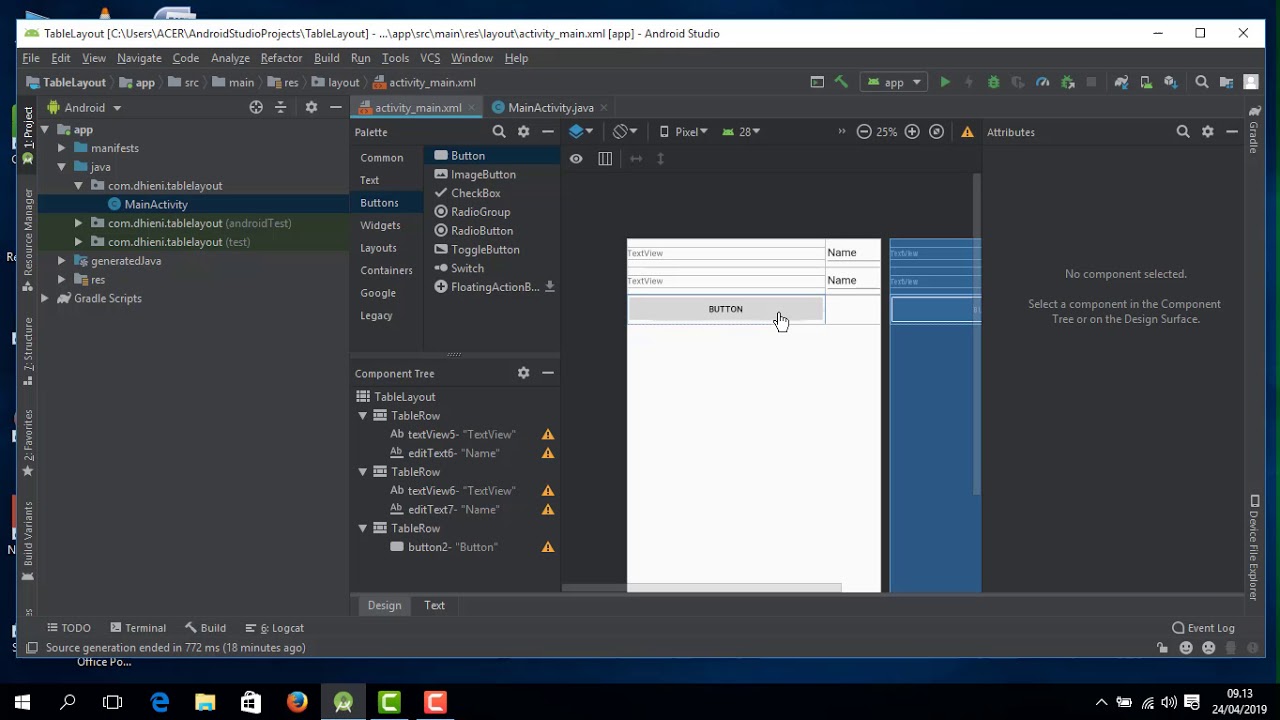Image resolution: width=1280 pixels, height=720 pixels.
Task: Open the Project panel gear options
Action: coord(311,107)
